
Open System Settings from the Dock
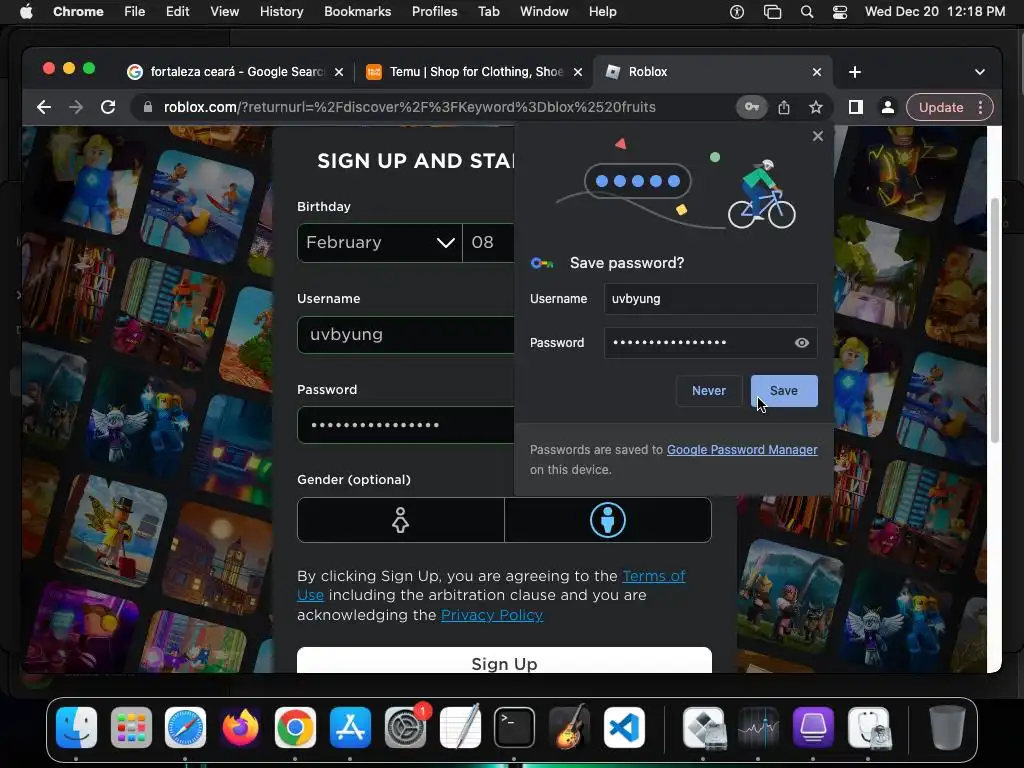[406, 727]
